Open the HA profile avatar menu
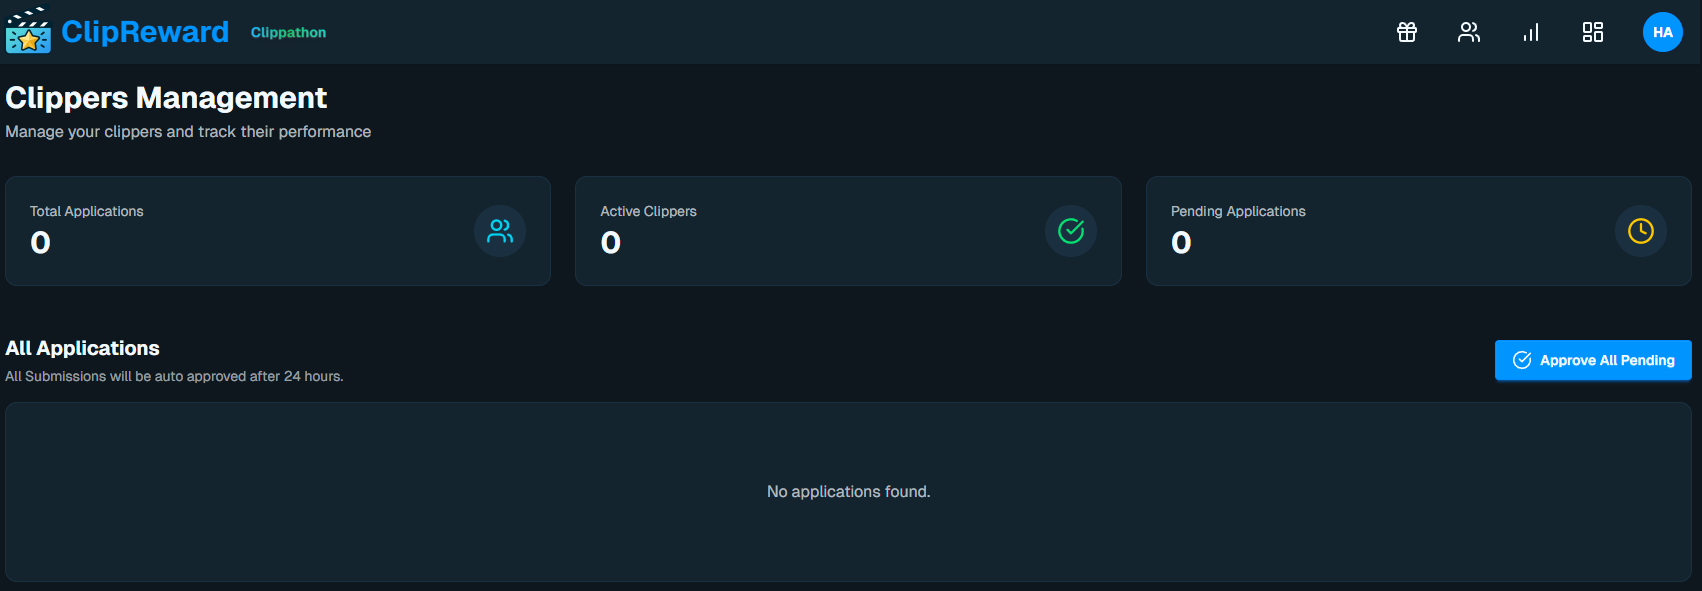This screenshot has width=1702, height=591. click(x=1663, y=32)
